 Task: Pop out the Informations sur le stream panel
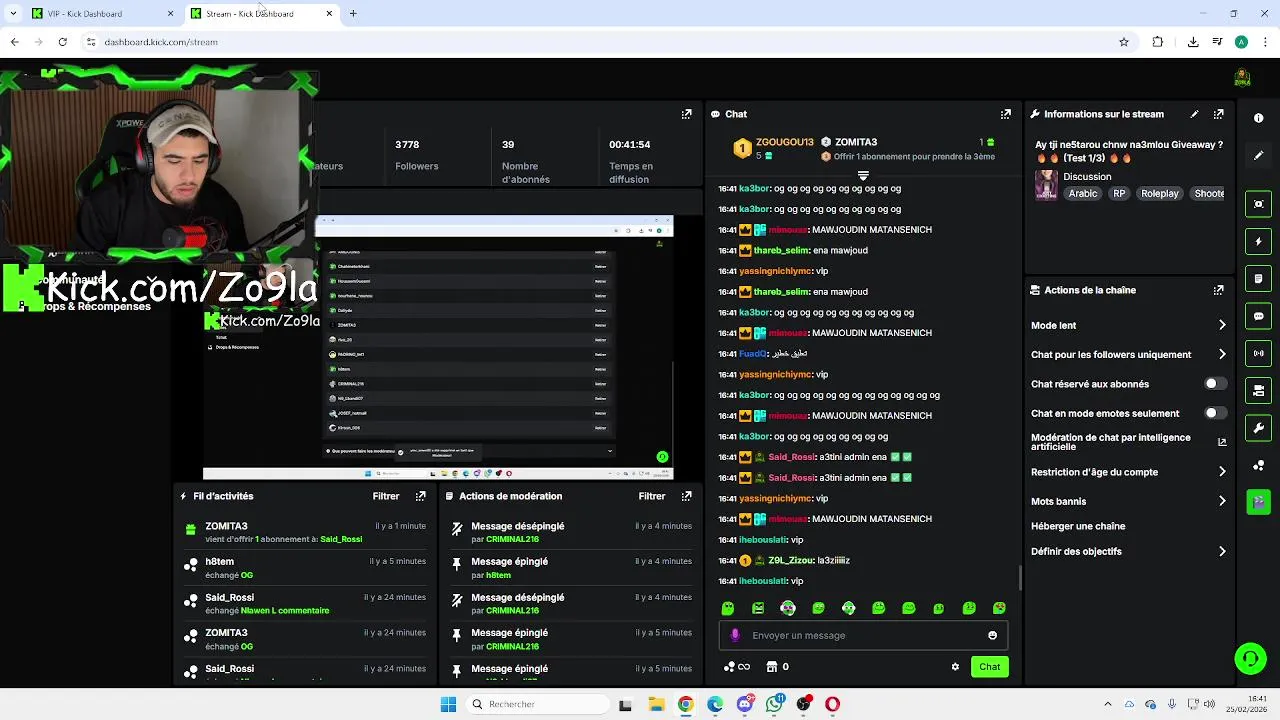(x=1218, y=114)
